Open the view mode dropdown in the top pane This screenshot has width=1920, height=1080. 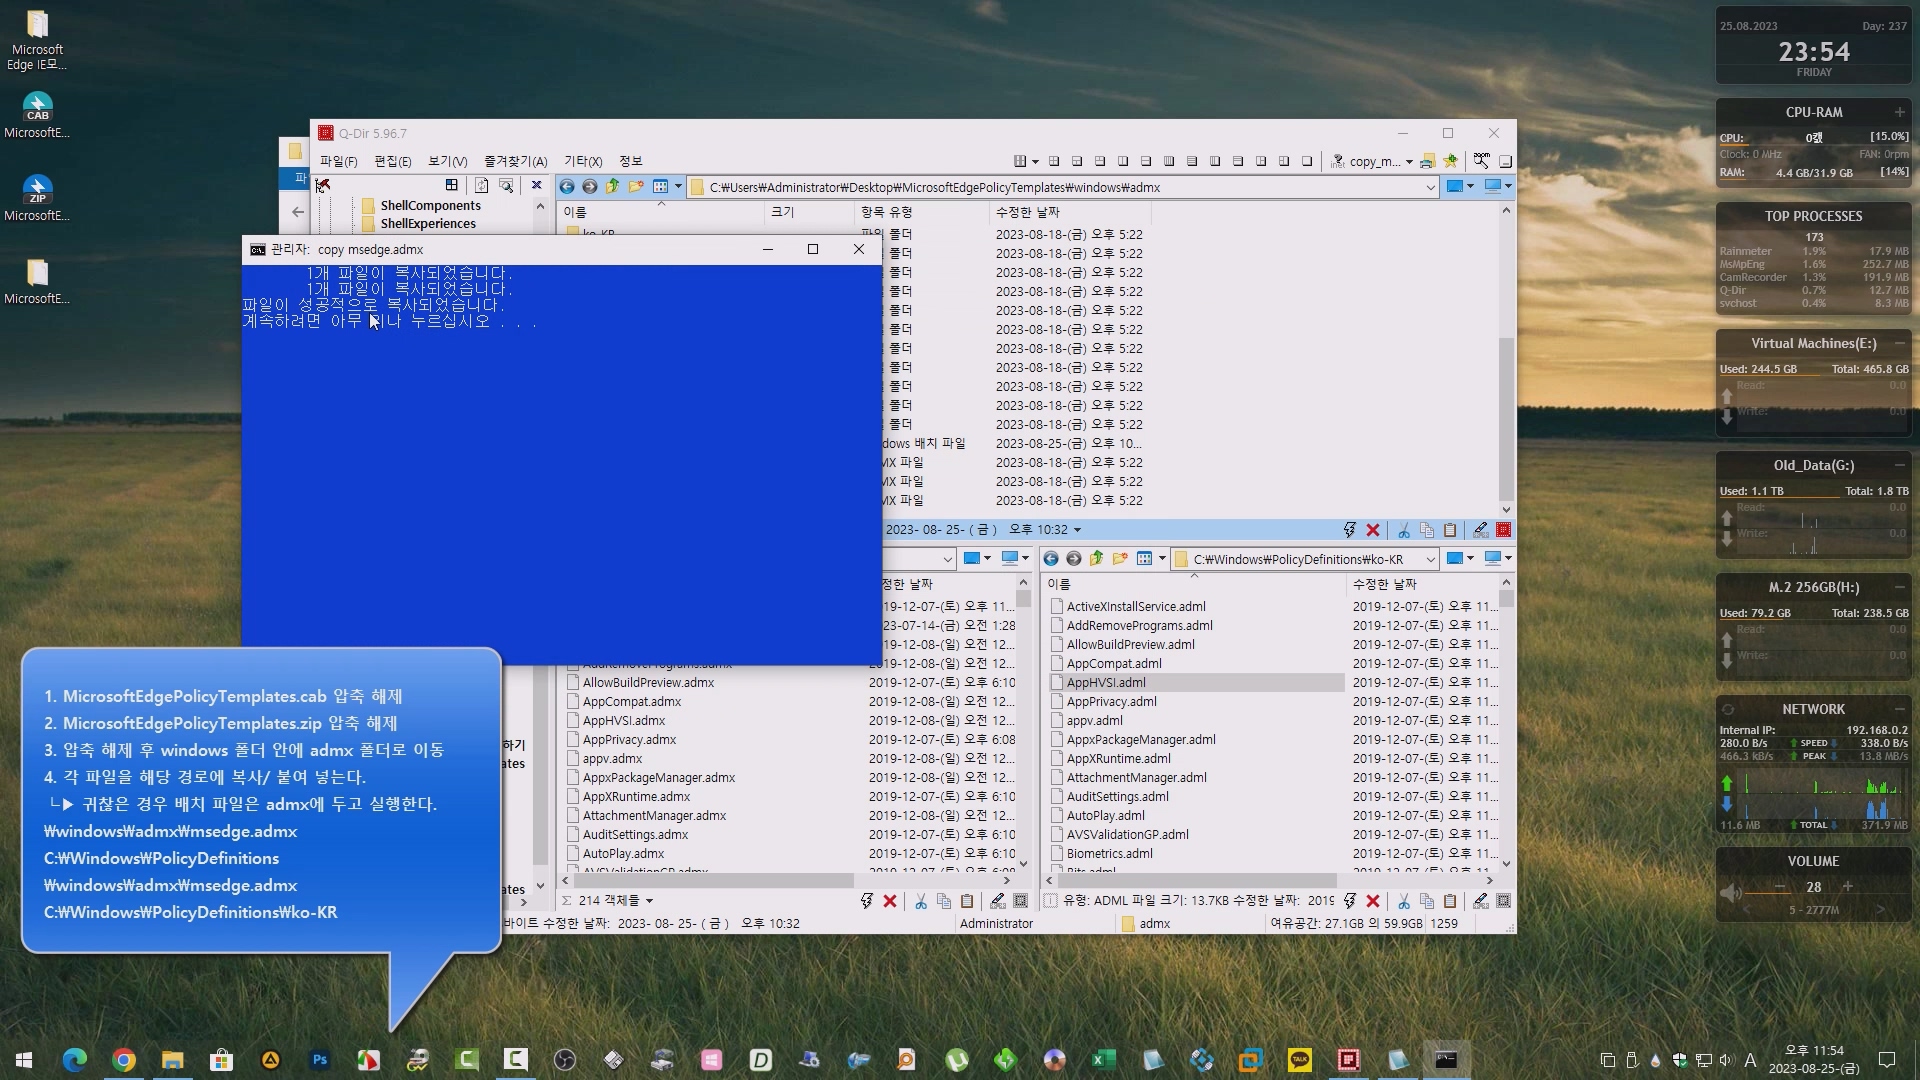[x=677, y=187]
